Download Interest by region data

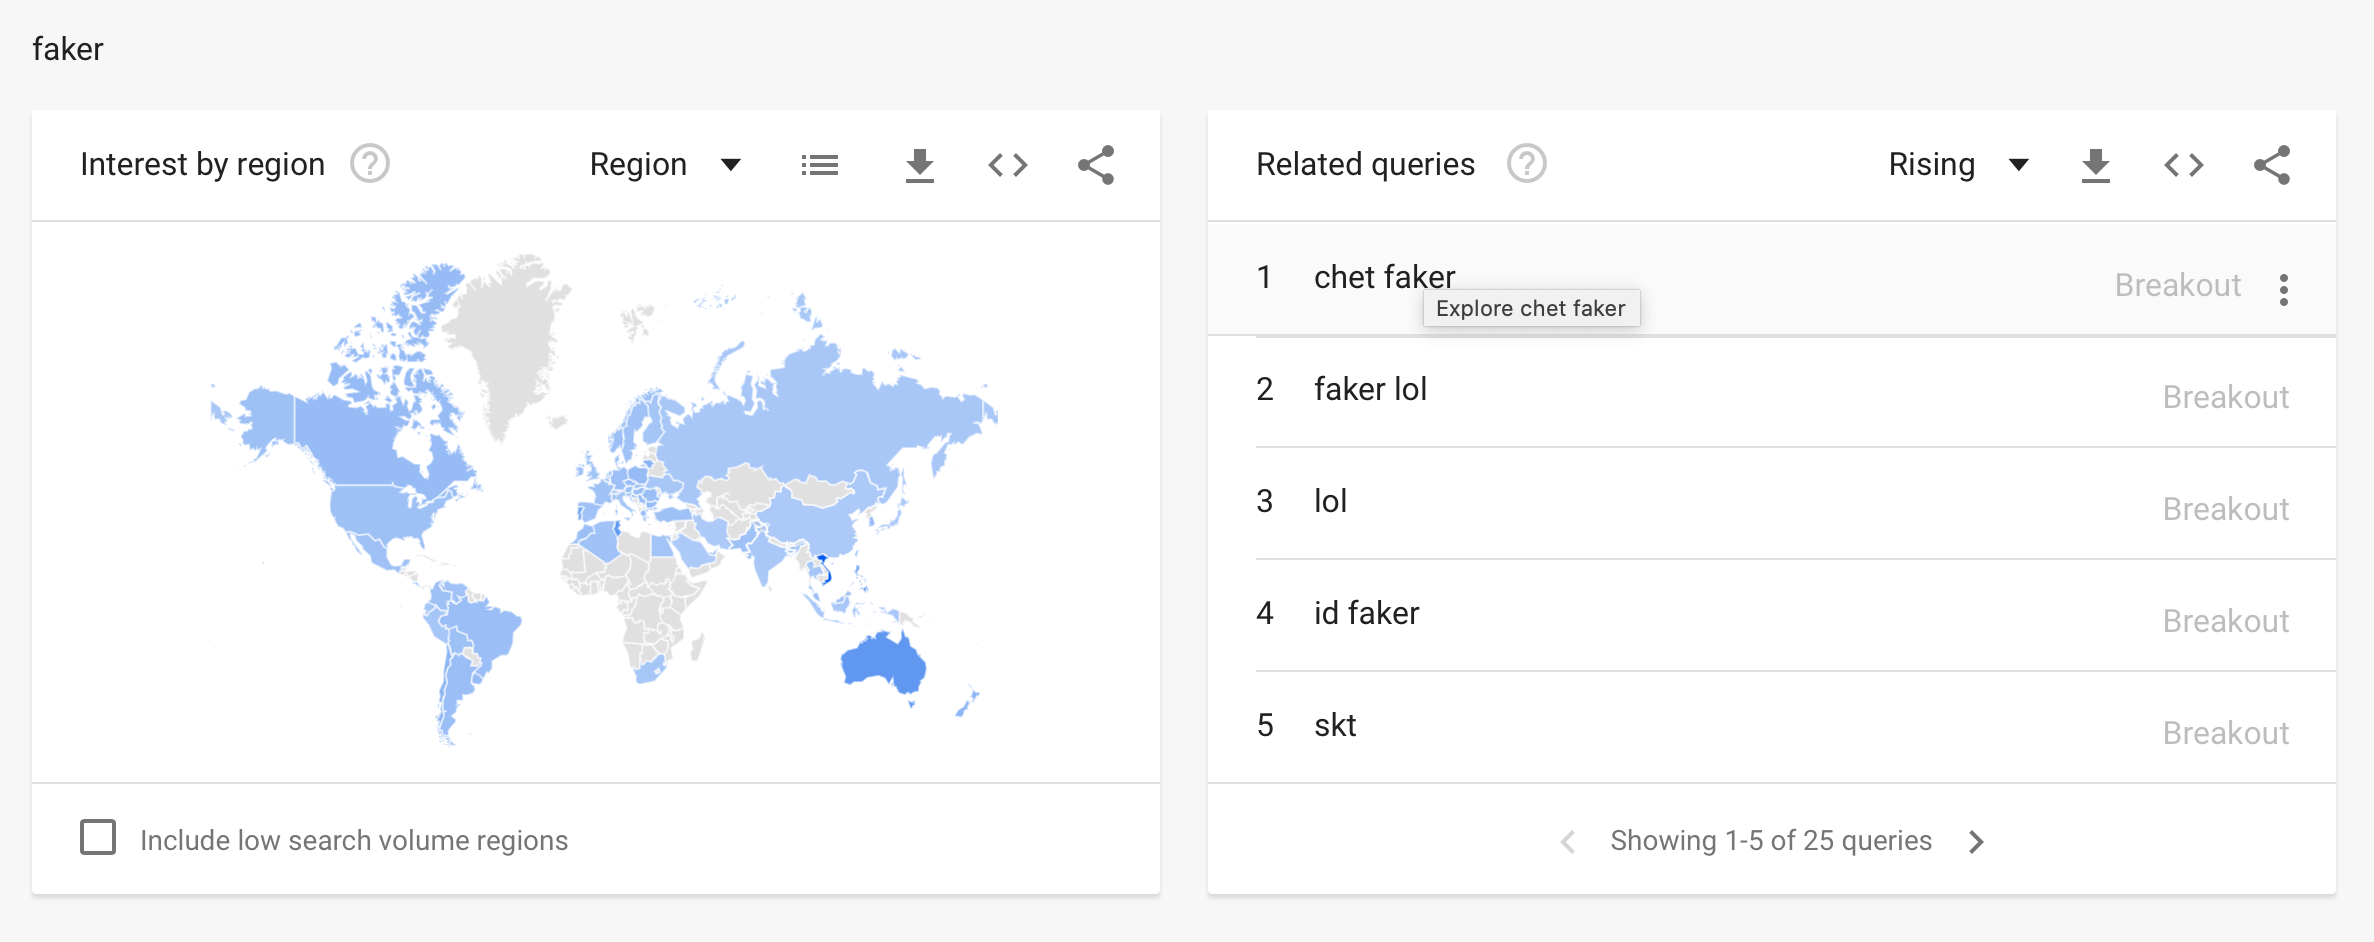point(919,165)
